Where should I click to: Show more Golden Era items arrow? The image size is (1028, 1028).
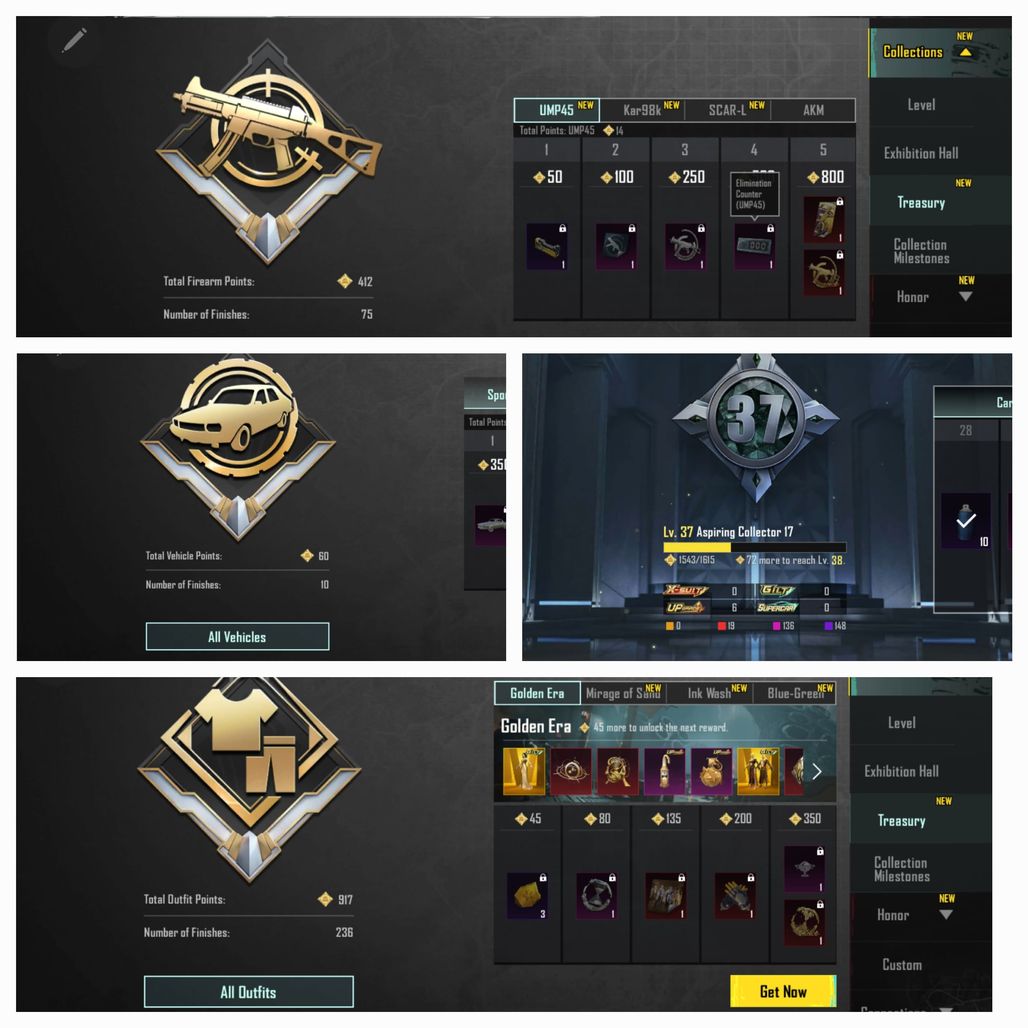[x=816, y=772]
